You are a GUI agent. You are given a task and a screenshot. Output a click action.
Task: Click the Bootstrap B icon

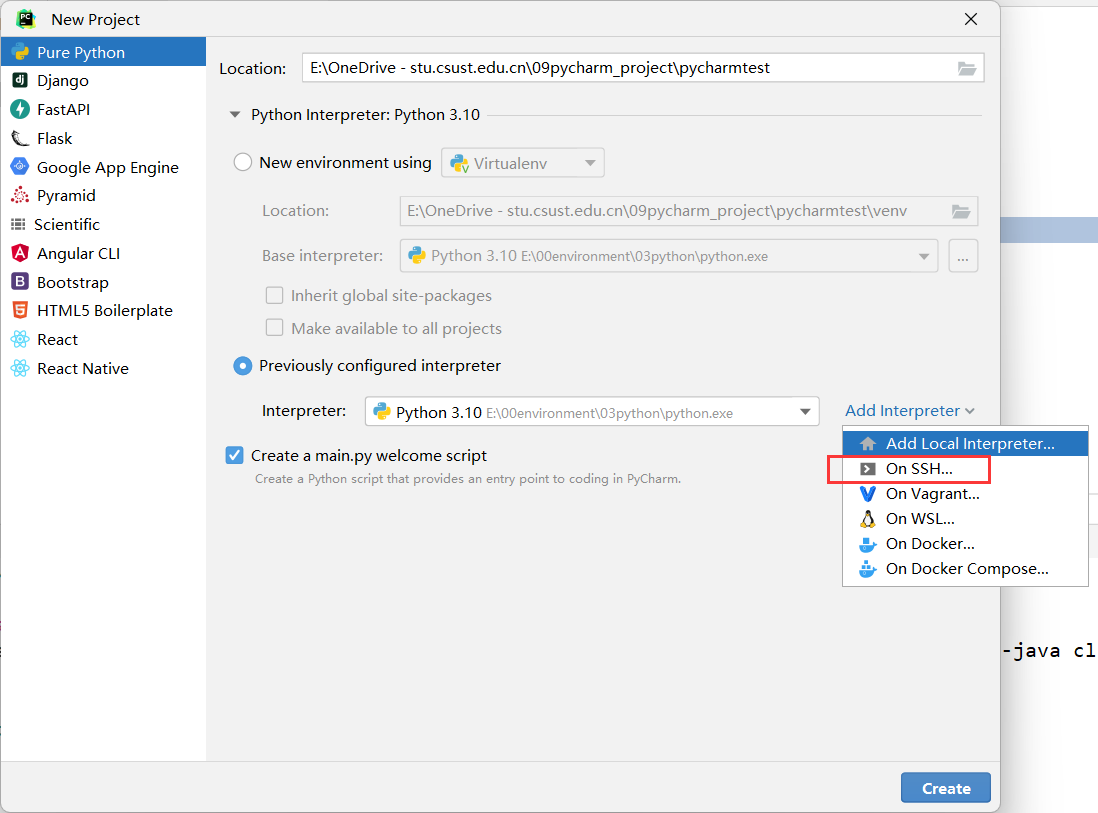[x=20, y=282]
